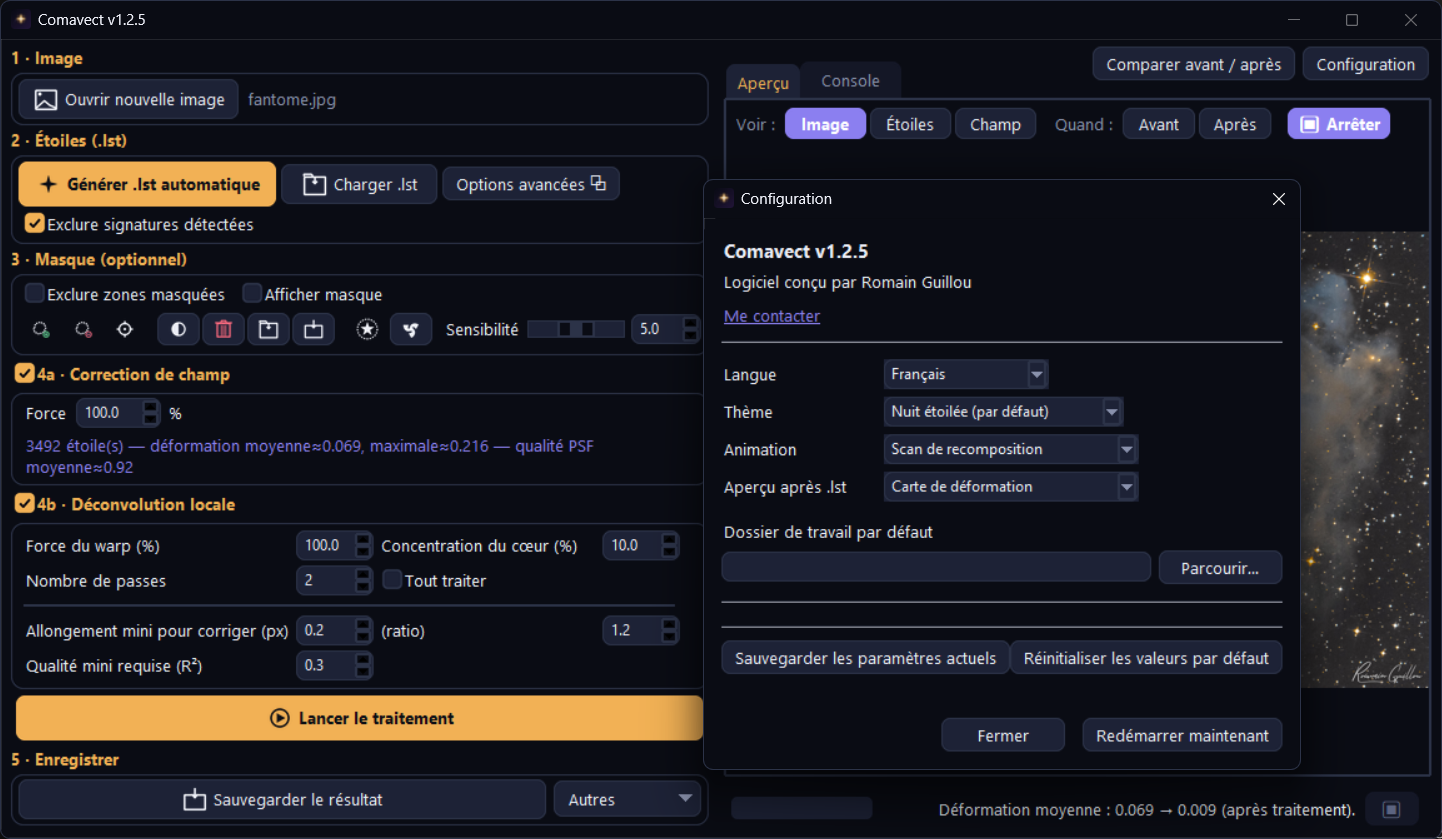Image resolution: width=1442 pixels, height=839 pixels.
Task: Toggle the 4a Correction de champ checkbox
Action: point(25,374)
